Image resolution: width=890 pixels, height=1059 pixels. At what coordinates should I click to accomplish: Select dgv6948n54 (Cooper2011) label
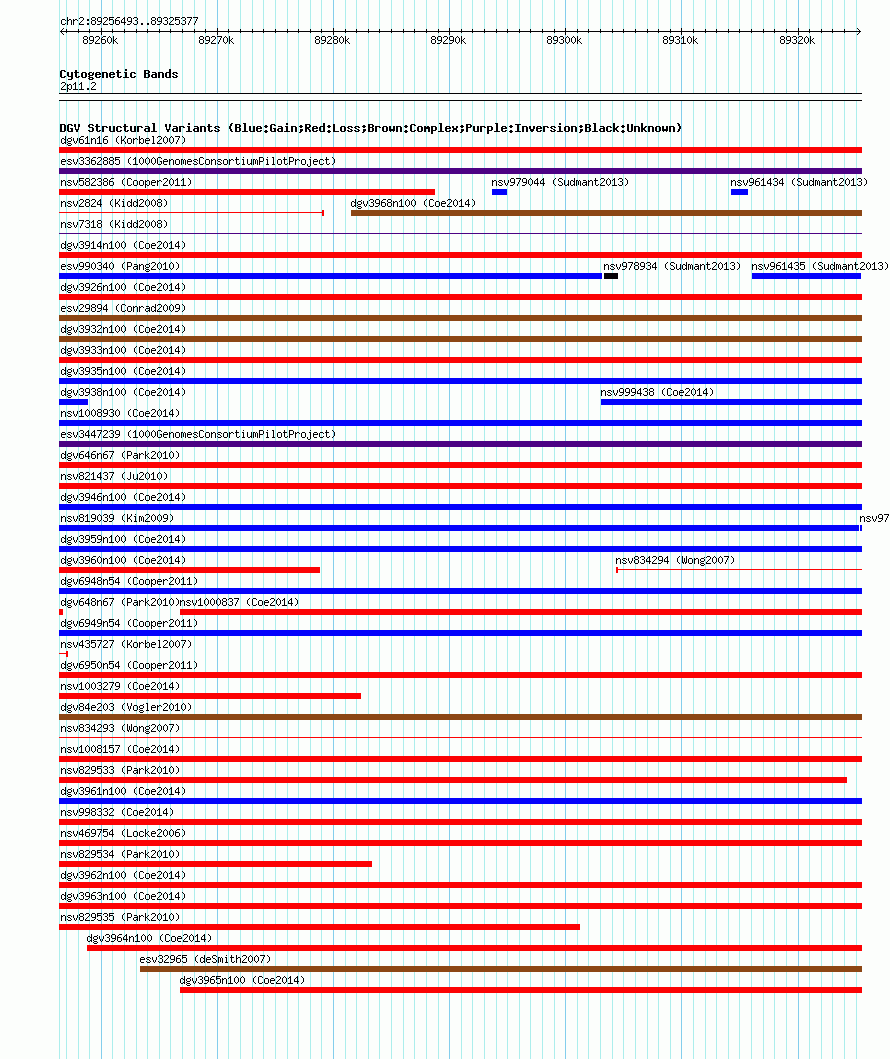tap(129, 580)
